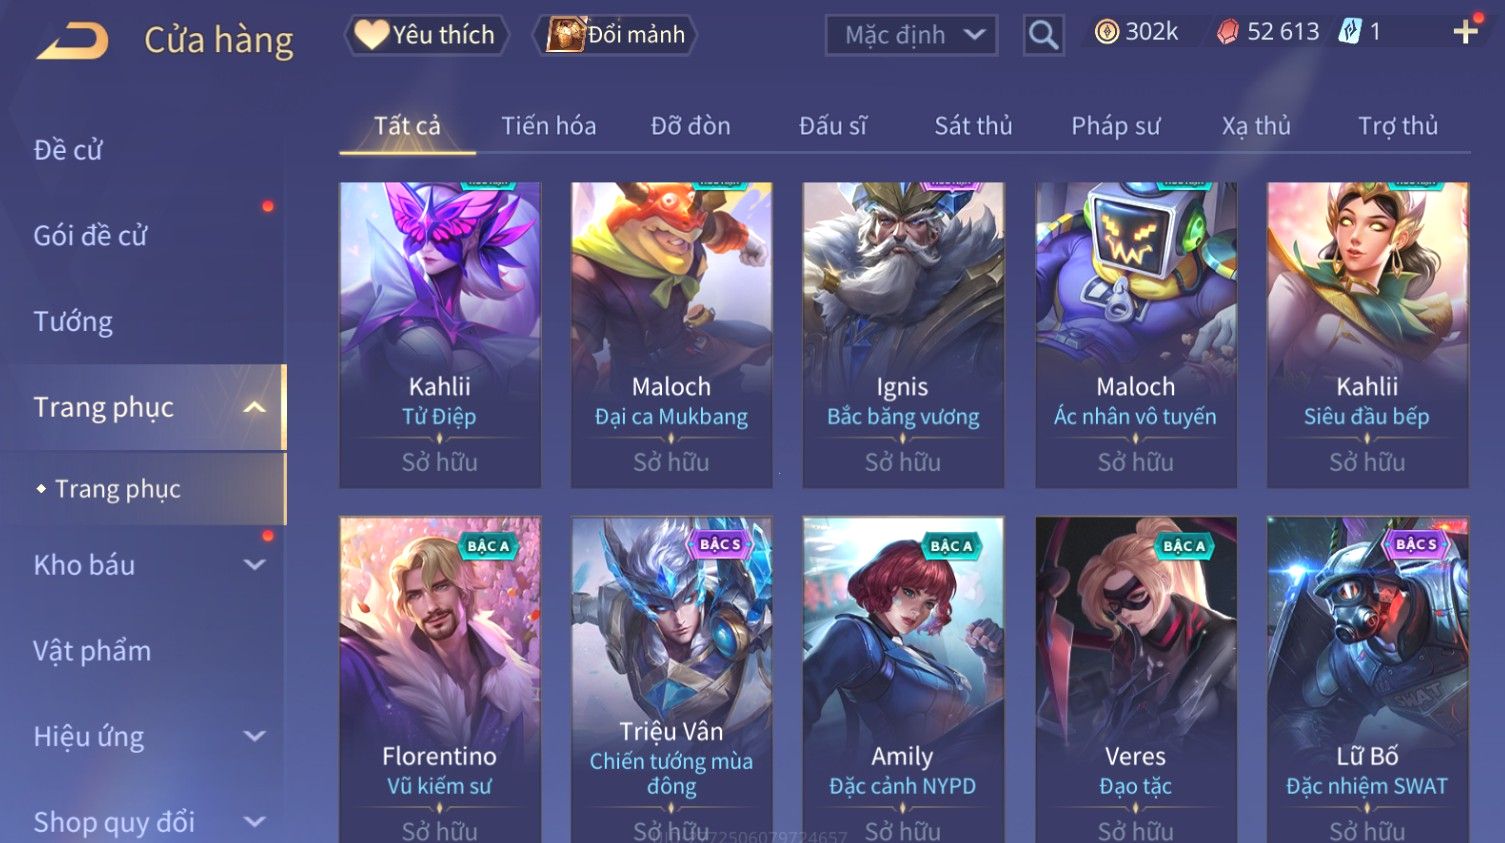The height and width of the screenshot is (843, 1505).
Task: Expand the Hiệu ứng sidebar section
Action: pyautogui.click(x=255, y=737)
